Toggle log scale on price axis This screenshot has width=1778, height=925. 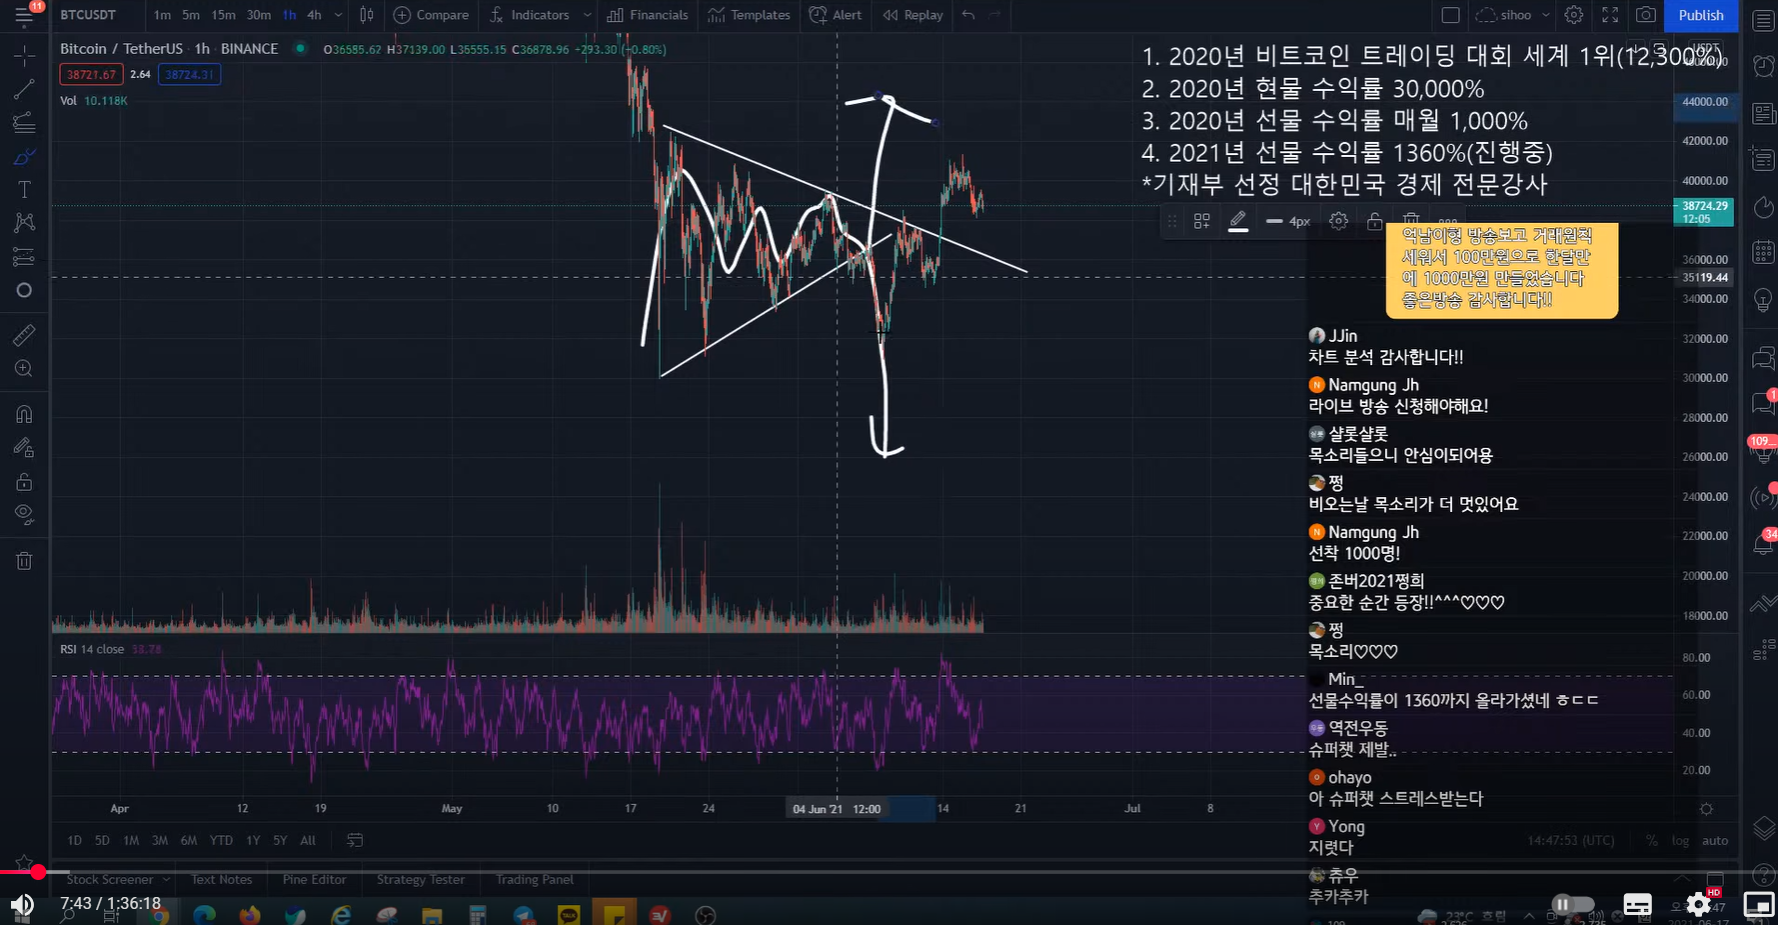pyautogui.click(x=1680, y=840)
